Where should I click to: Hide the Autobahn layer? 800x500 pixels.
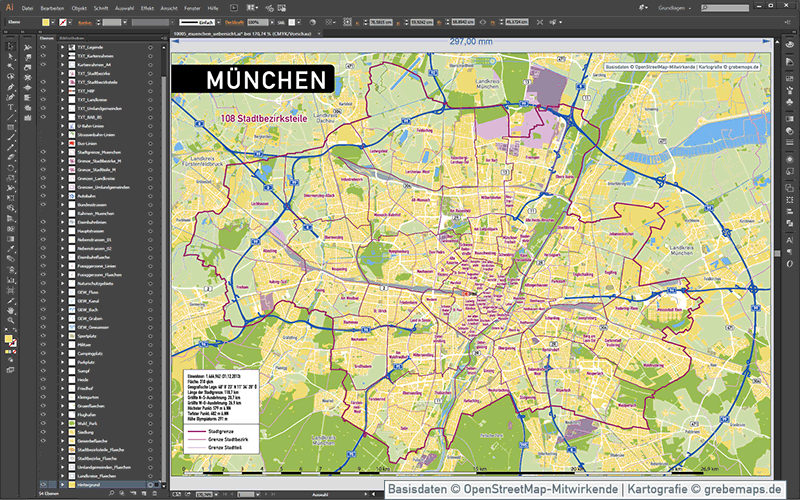(43, 196)
